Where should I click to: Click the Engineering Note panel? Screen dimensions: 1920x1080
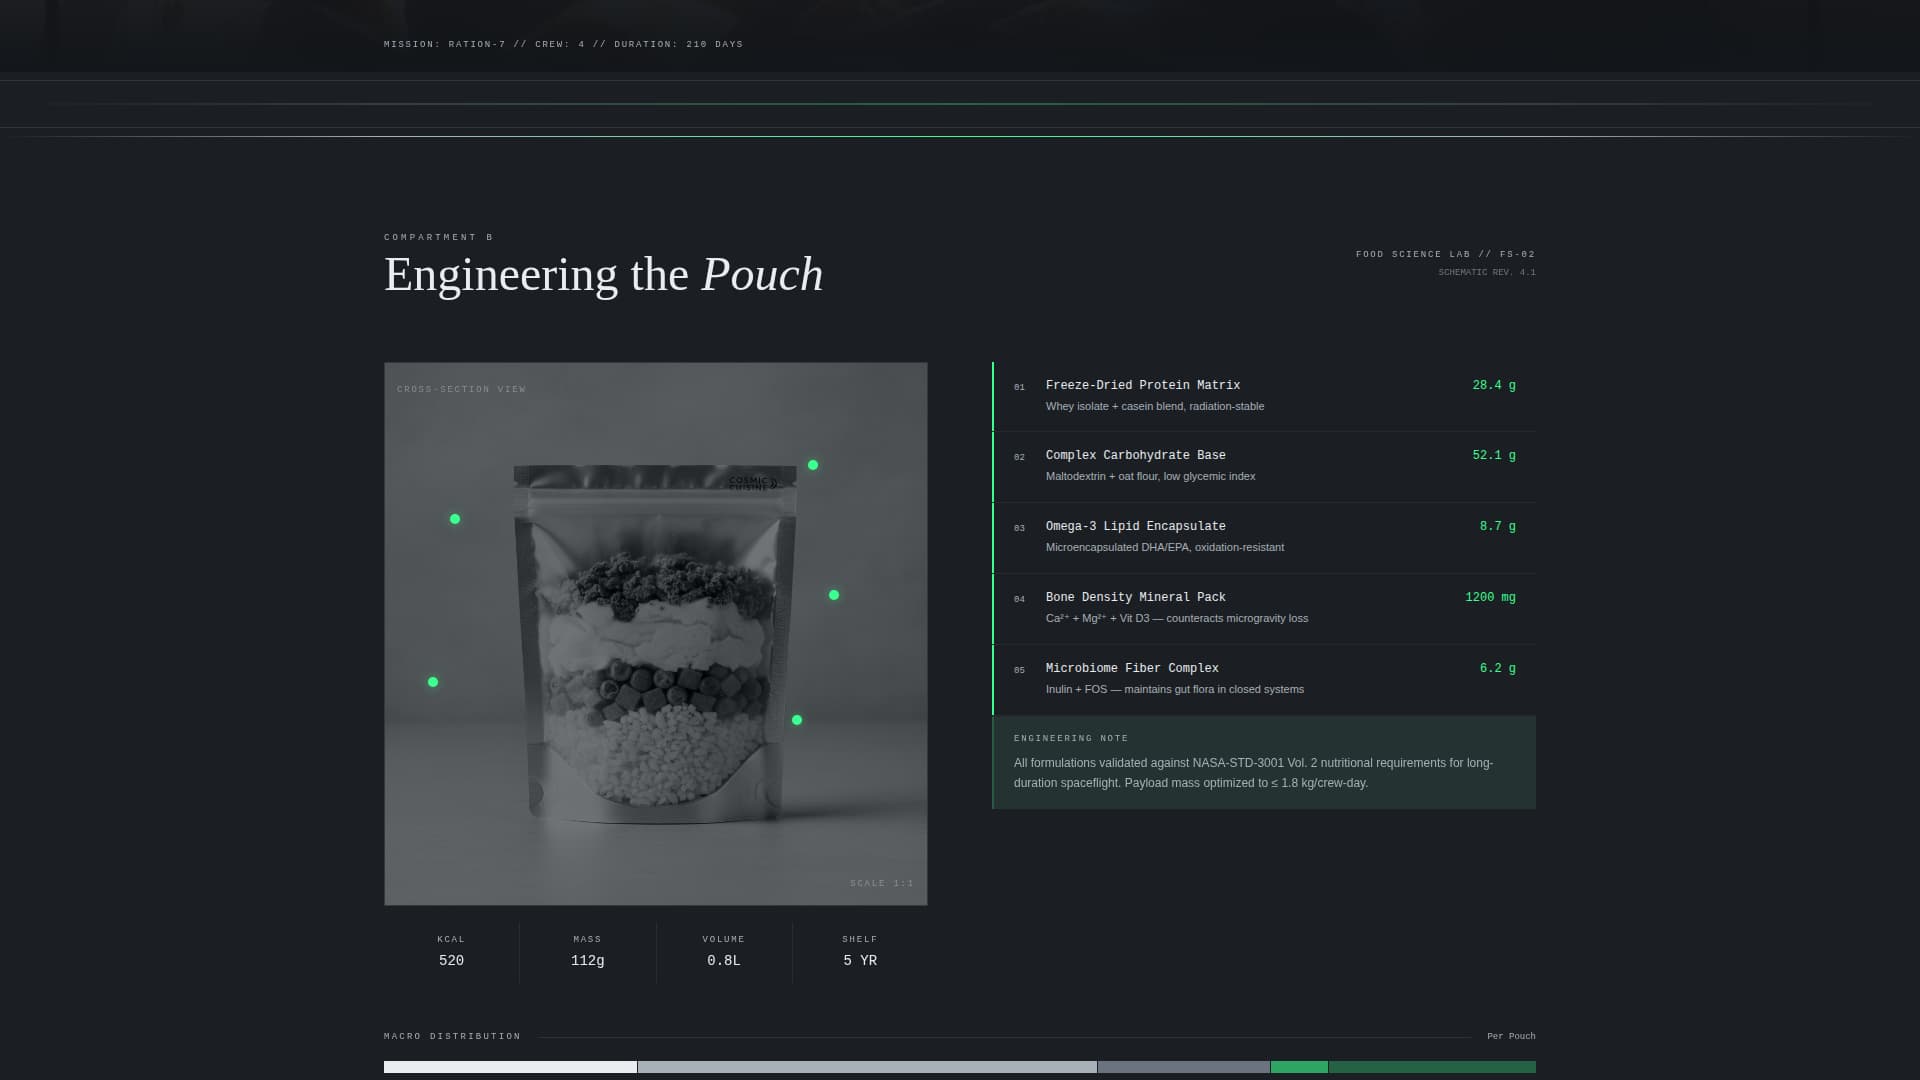1264,762
